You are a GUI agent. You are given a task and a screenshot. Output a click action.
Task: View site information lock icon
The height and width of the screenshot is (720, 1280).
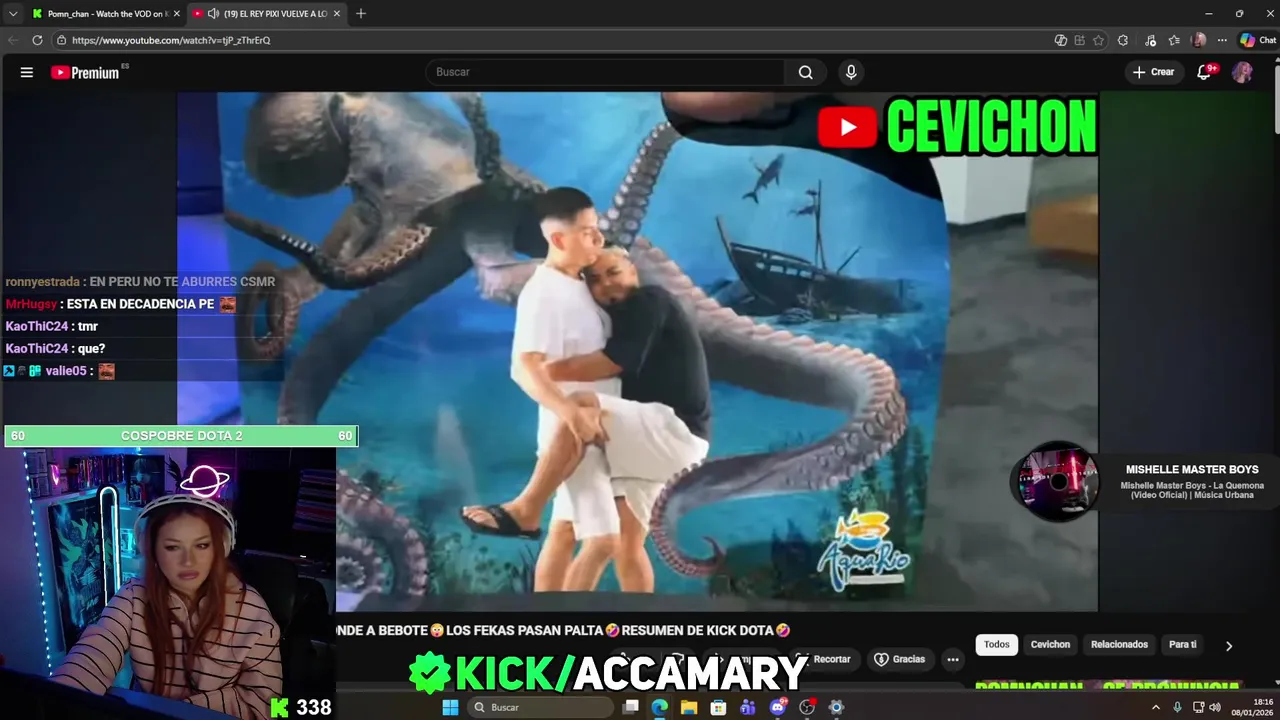pyautogui.click(x=61, y=40)
